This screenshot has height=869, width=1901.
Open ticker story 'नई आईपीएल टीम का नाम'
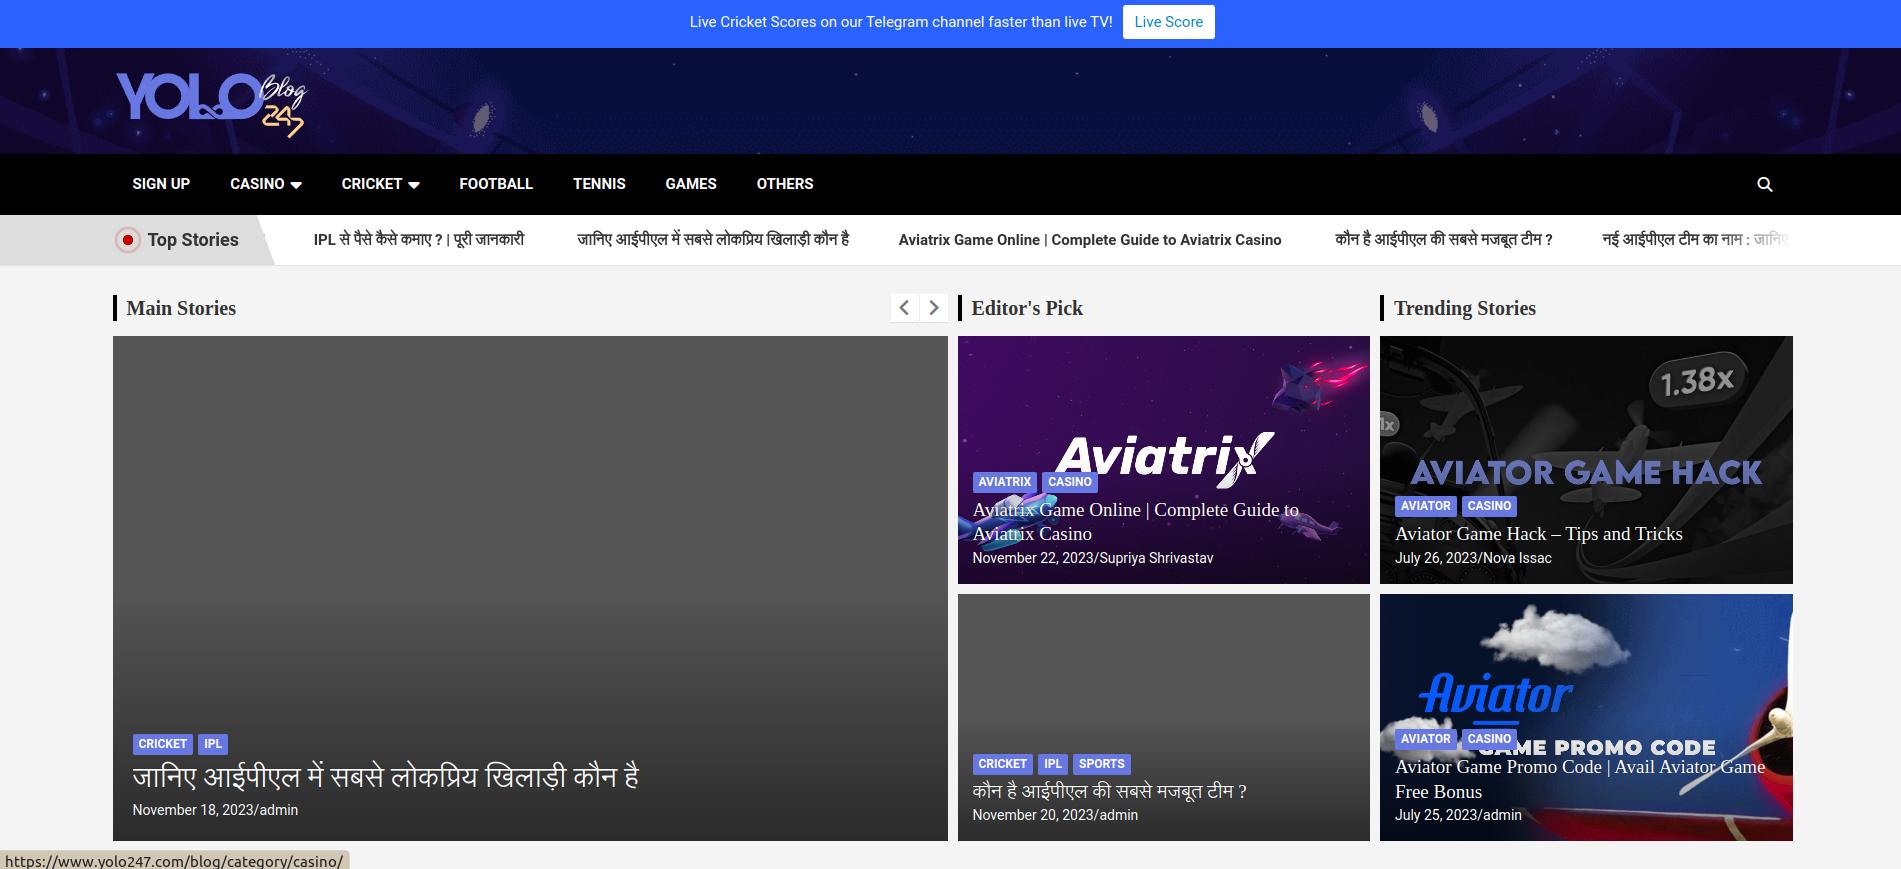tap(1695, 240)
